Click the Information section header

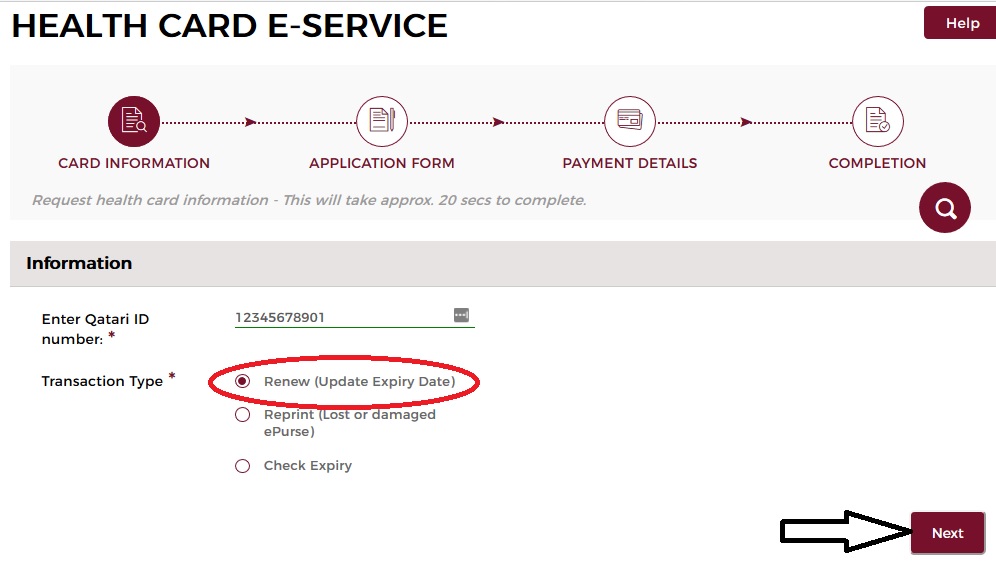(79, 263)
